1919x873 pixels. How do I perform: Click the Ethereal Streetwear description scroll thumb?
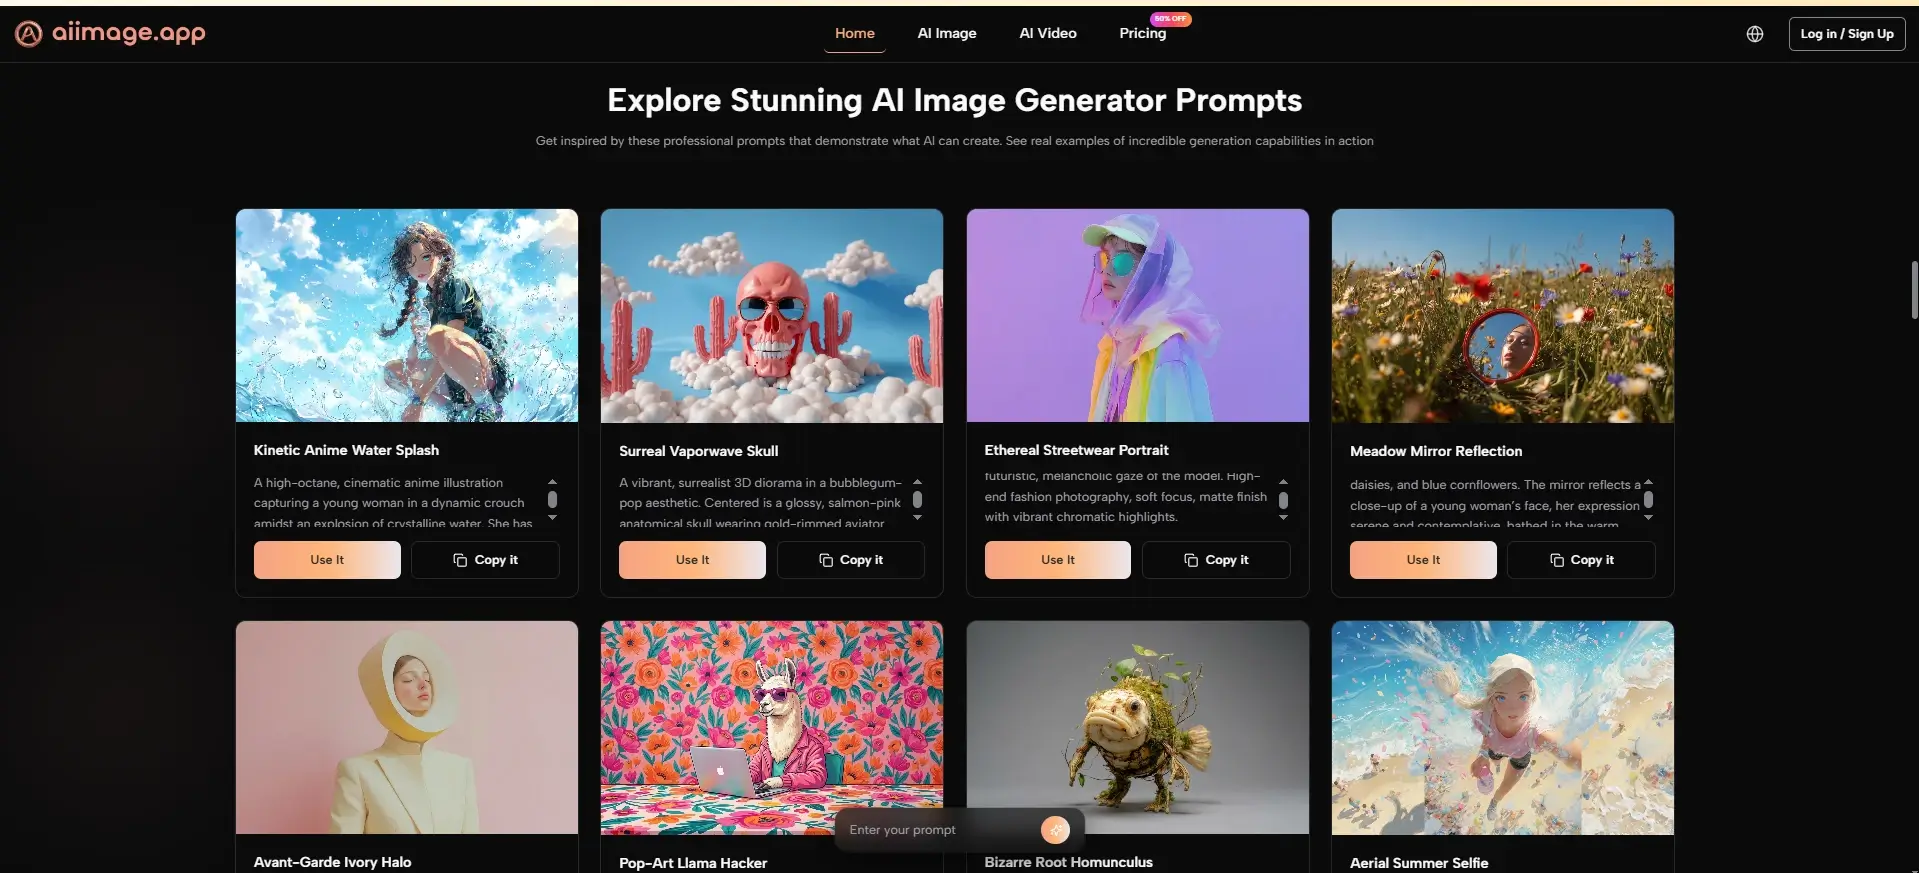click(1283, 500)
